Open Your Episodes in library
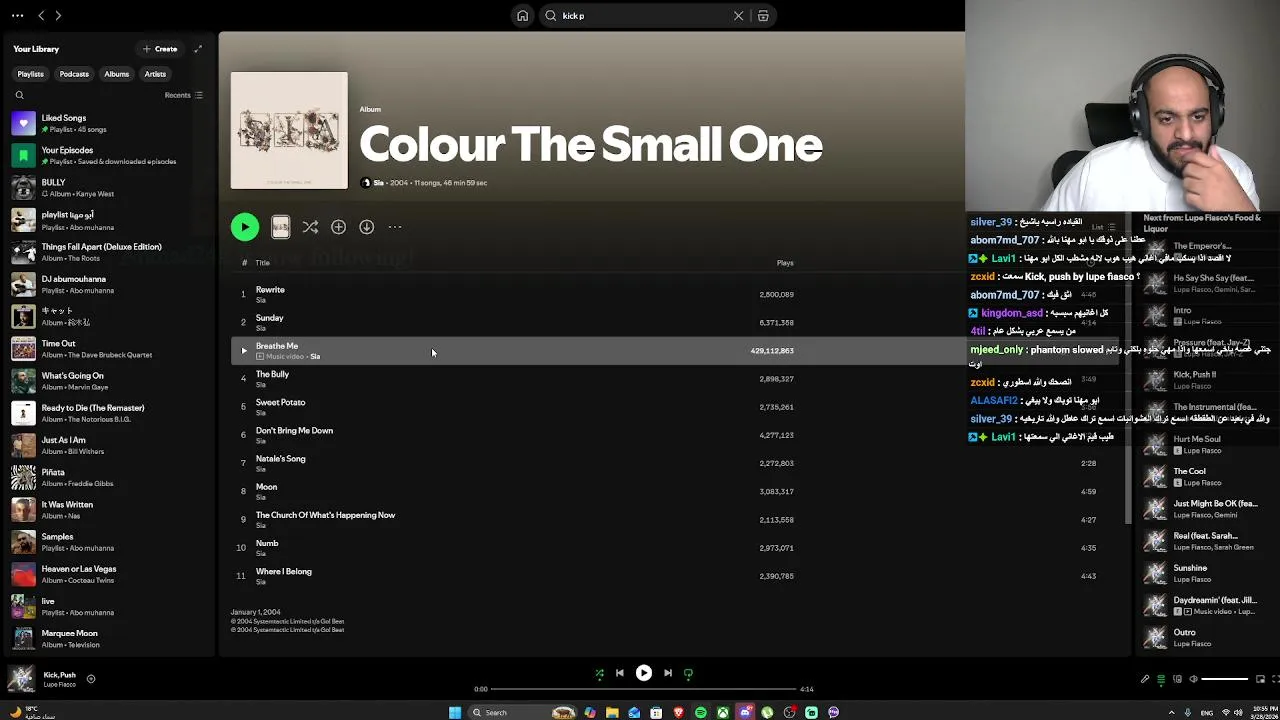The height and width of the screenshot is (720, 1280). 108,155
